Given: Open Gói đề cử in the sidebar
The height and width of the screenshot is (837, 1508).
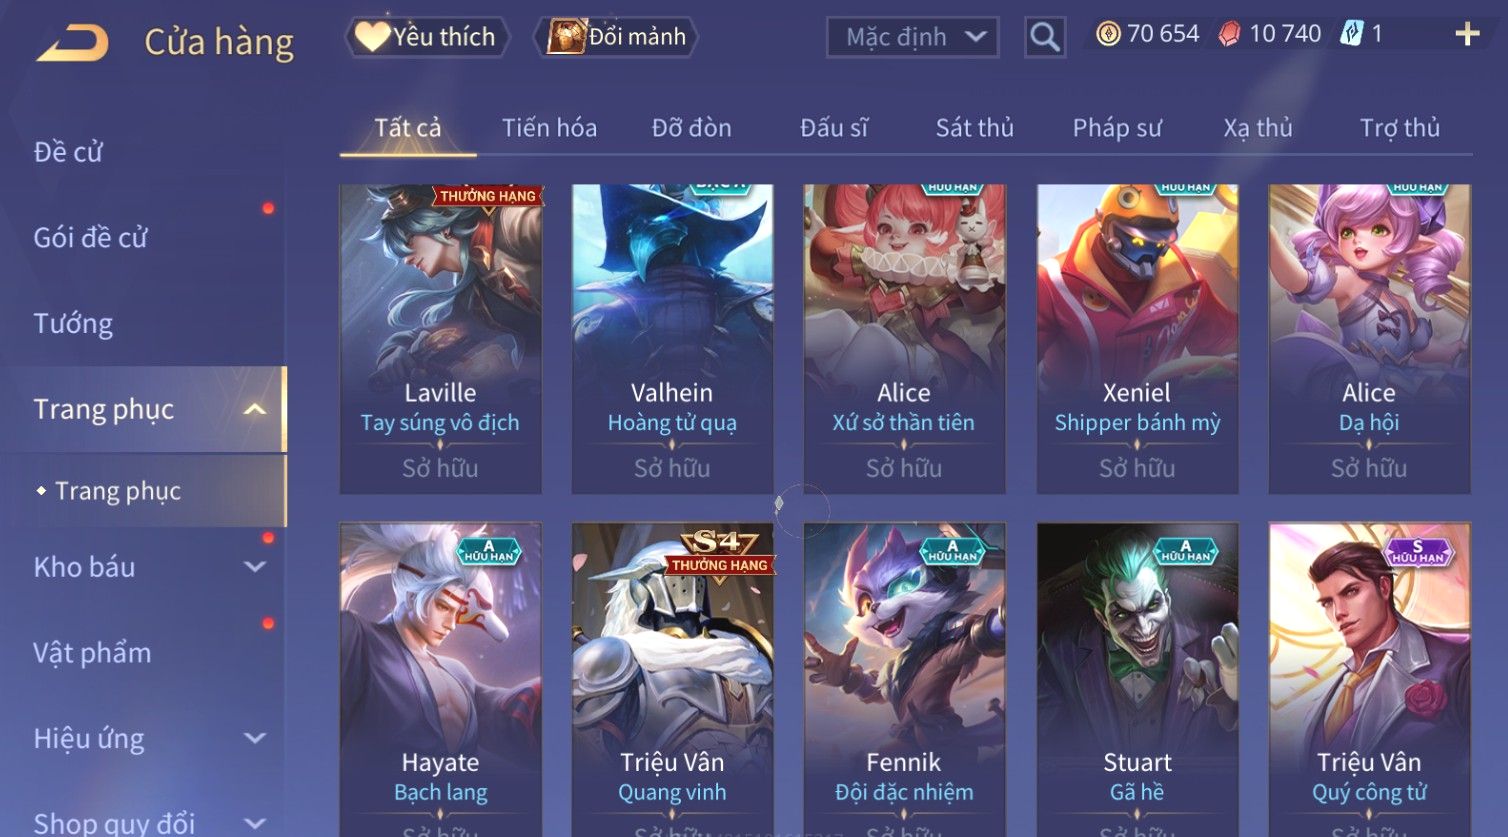Looking at the screenshot, I should point(90,237).
